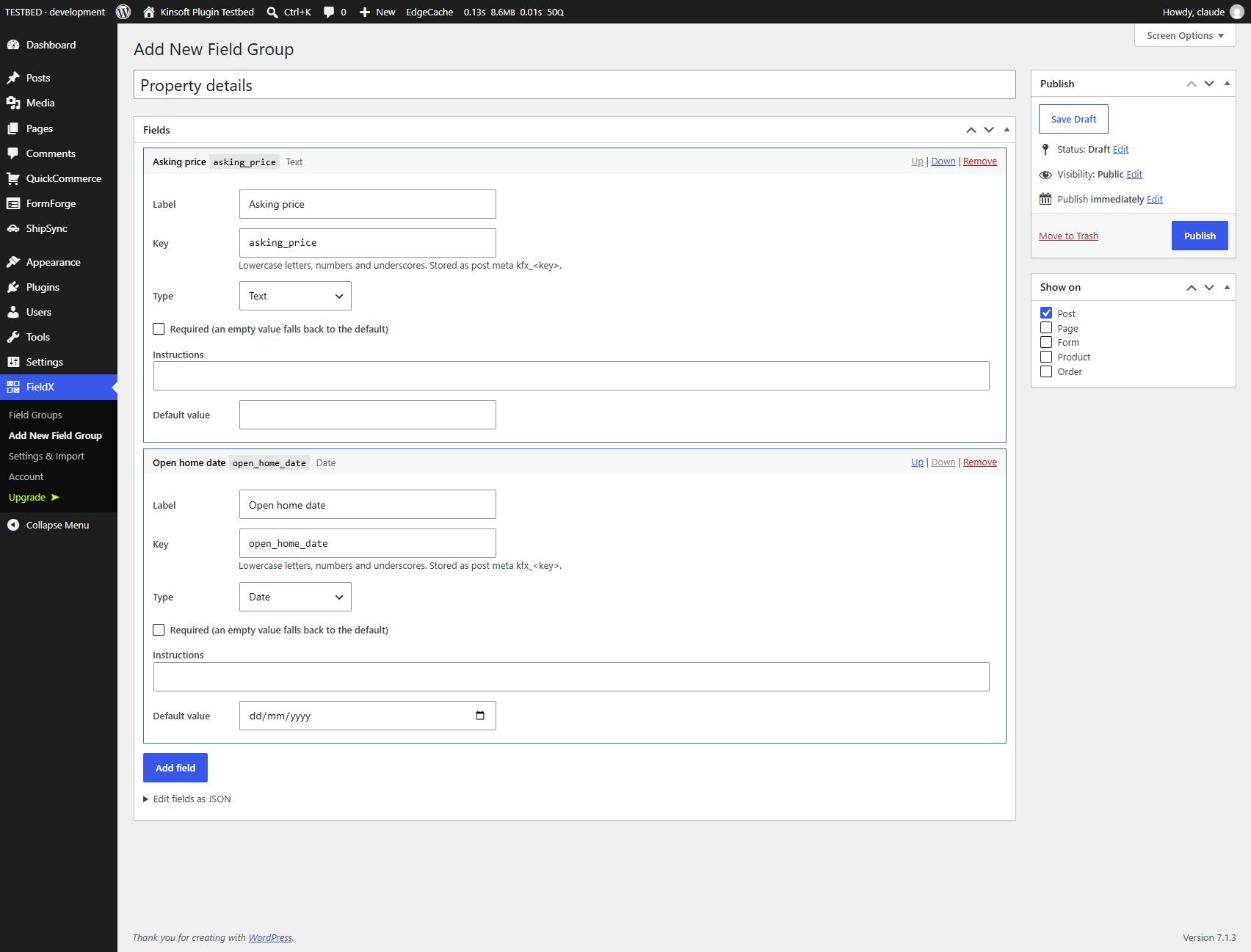Screen dimensions: 1251x952
Task: Open FormForge sidebar item
Action: (58, 203)
